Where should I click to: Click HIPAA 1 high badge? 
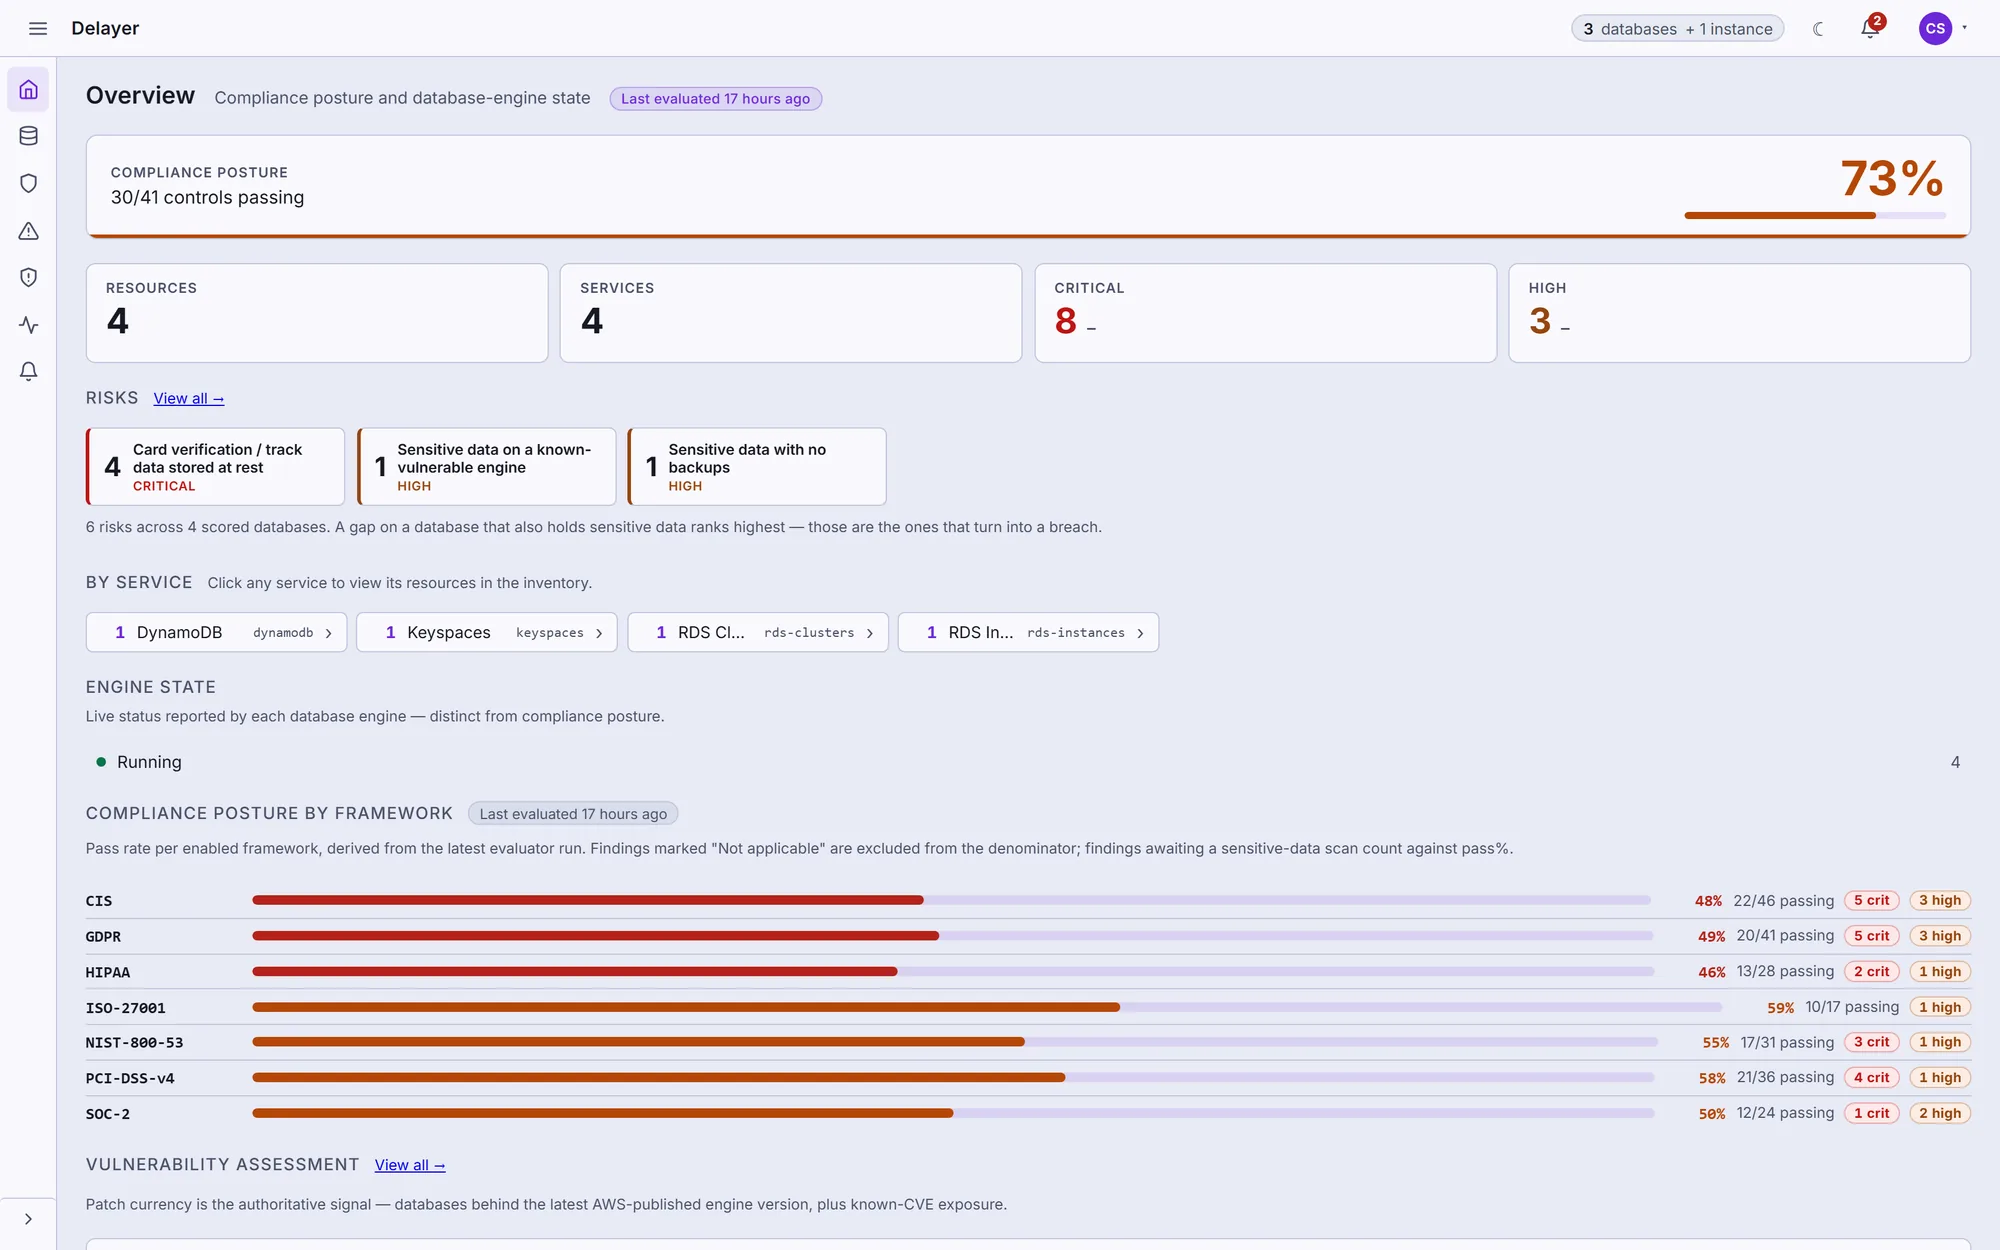click(x=1940, y=972)
